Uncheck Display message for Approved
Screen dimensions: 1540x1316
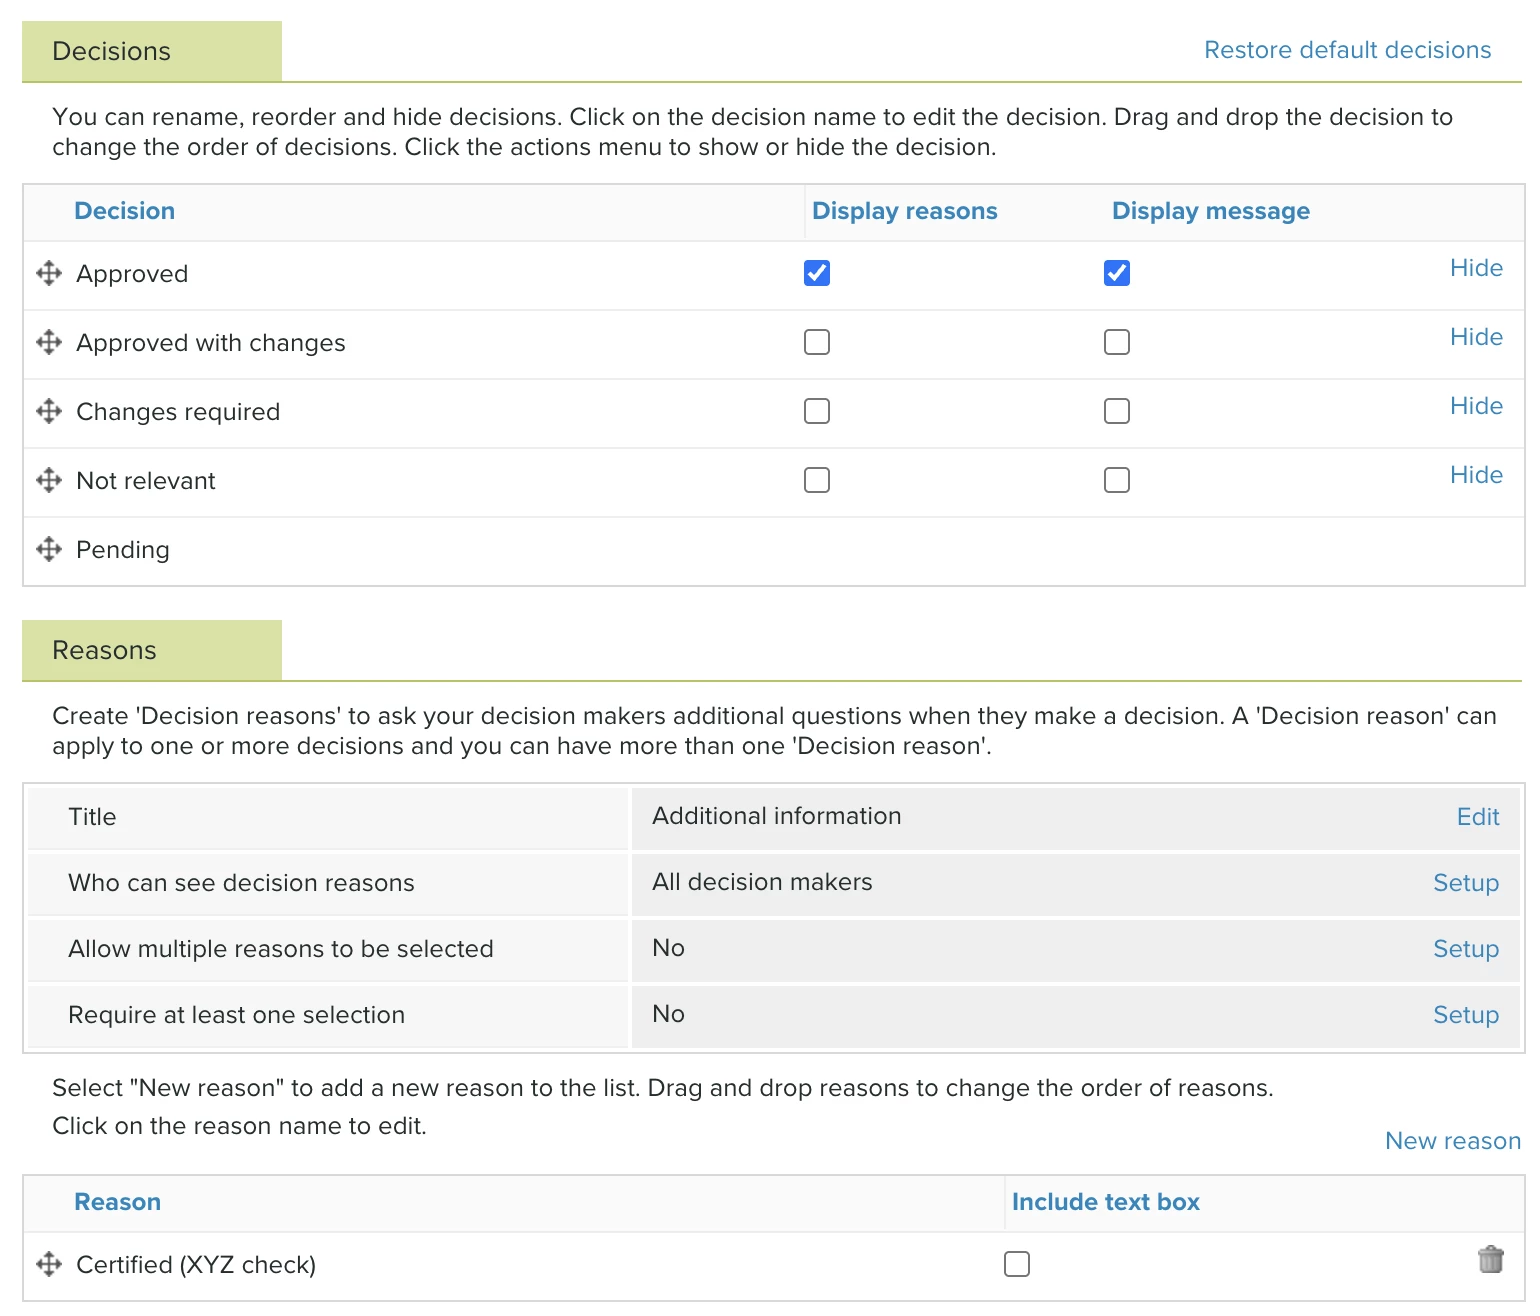1117,273
